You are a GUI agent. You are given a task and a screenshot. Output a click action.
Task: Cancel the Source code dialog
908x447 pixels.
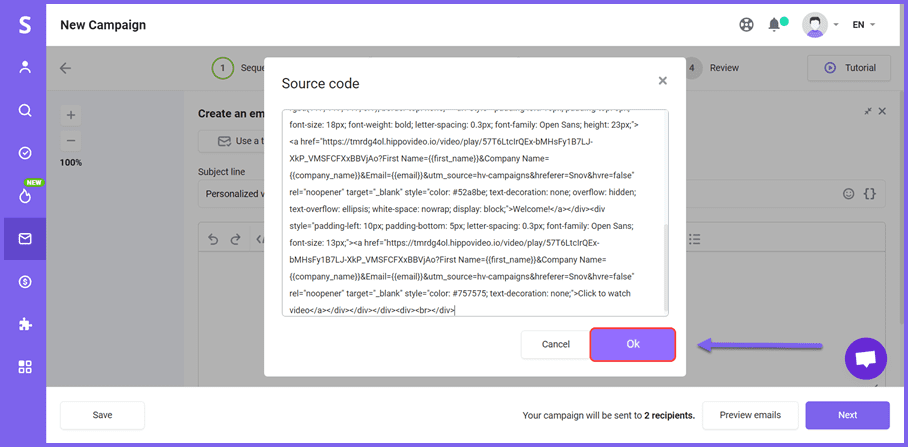coord(555,344)
